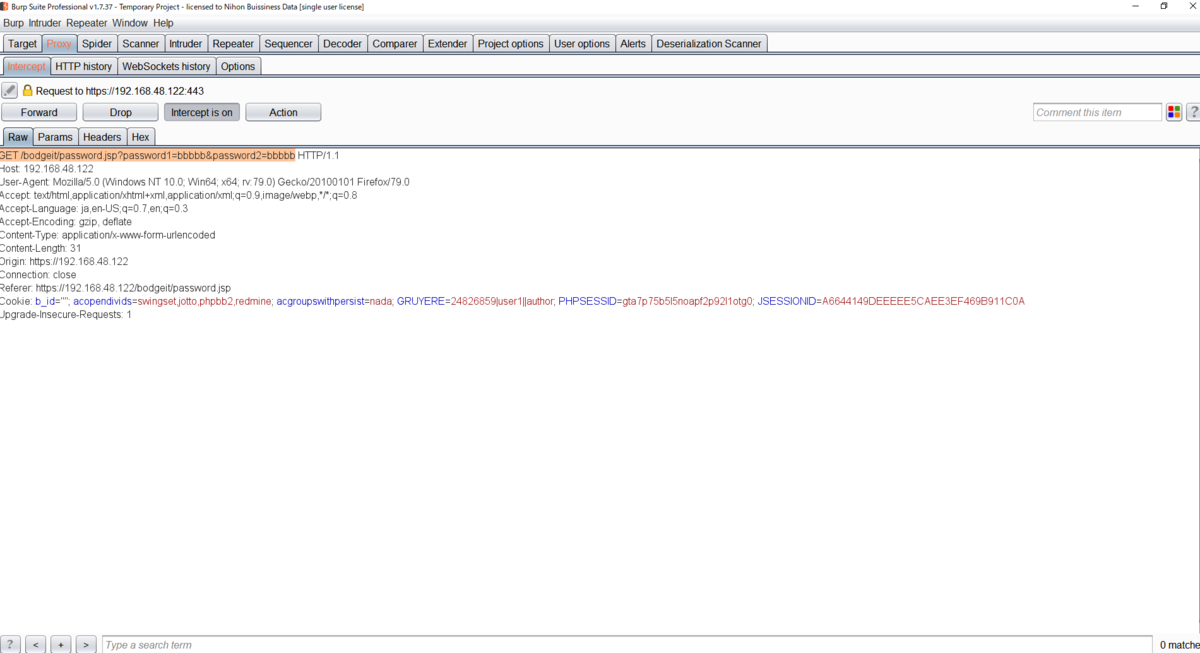Click the Referer header line
Image resolution: width=1200 pixels, height=653 pixels.
point(116,288)
